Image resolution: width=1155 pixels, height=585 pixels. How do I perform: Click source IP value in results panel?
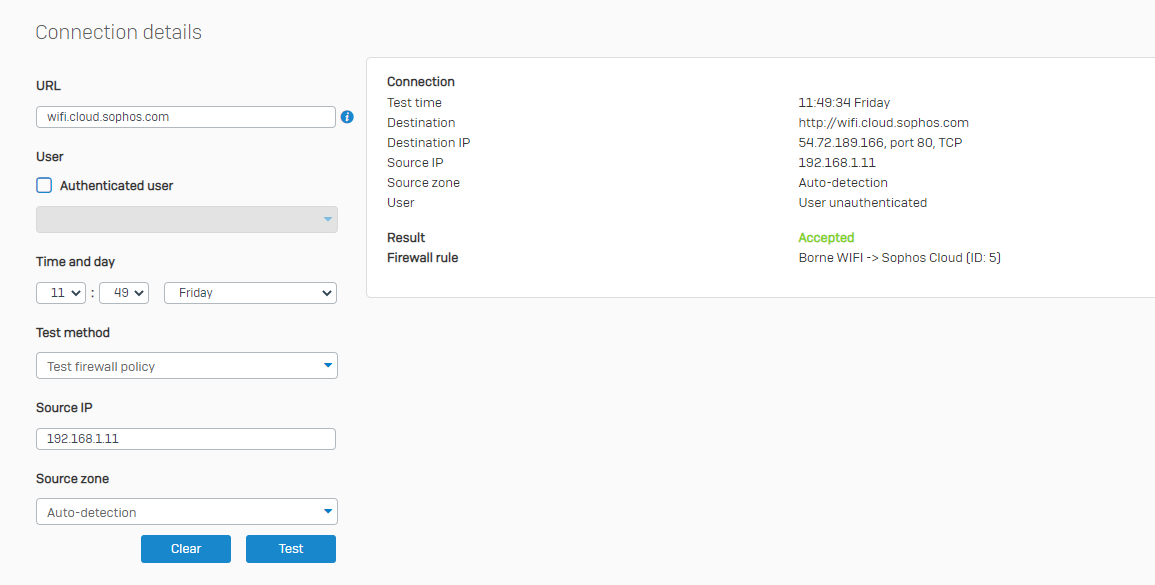(x=837, y=163)
